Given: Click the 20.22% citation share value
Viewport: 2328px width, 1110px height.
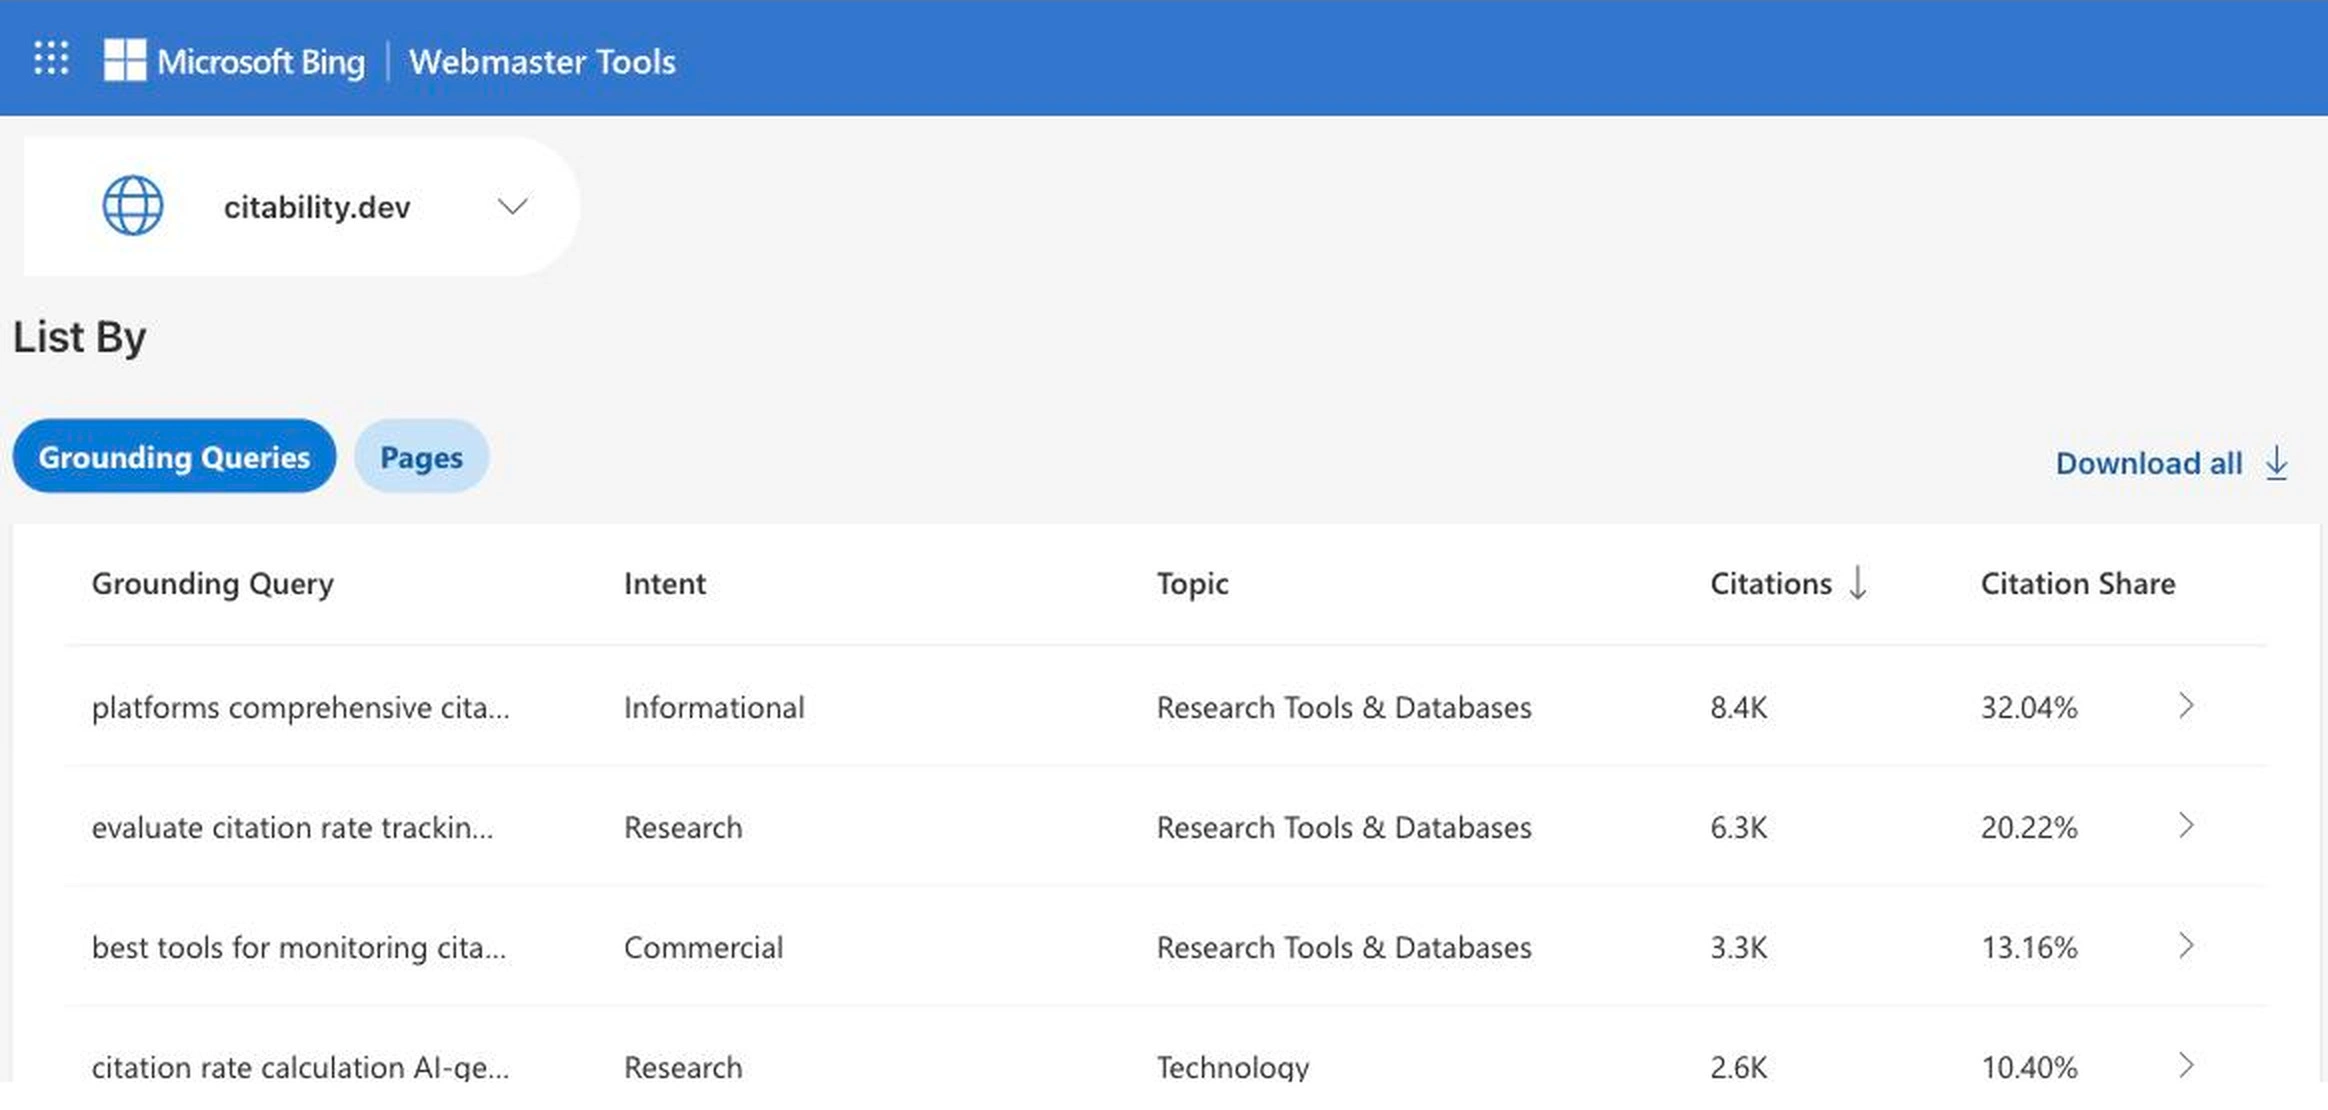Looking at the screenshot, I should pos(2029,827).
